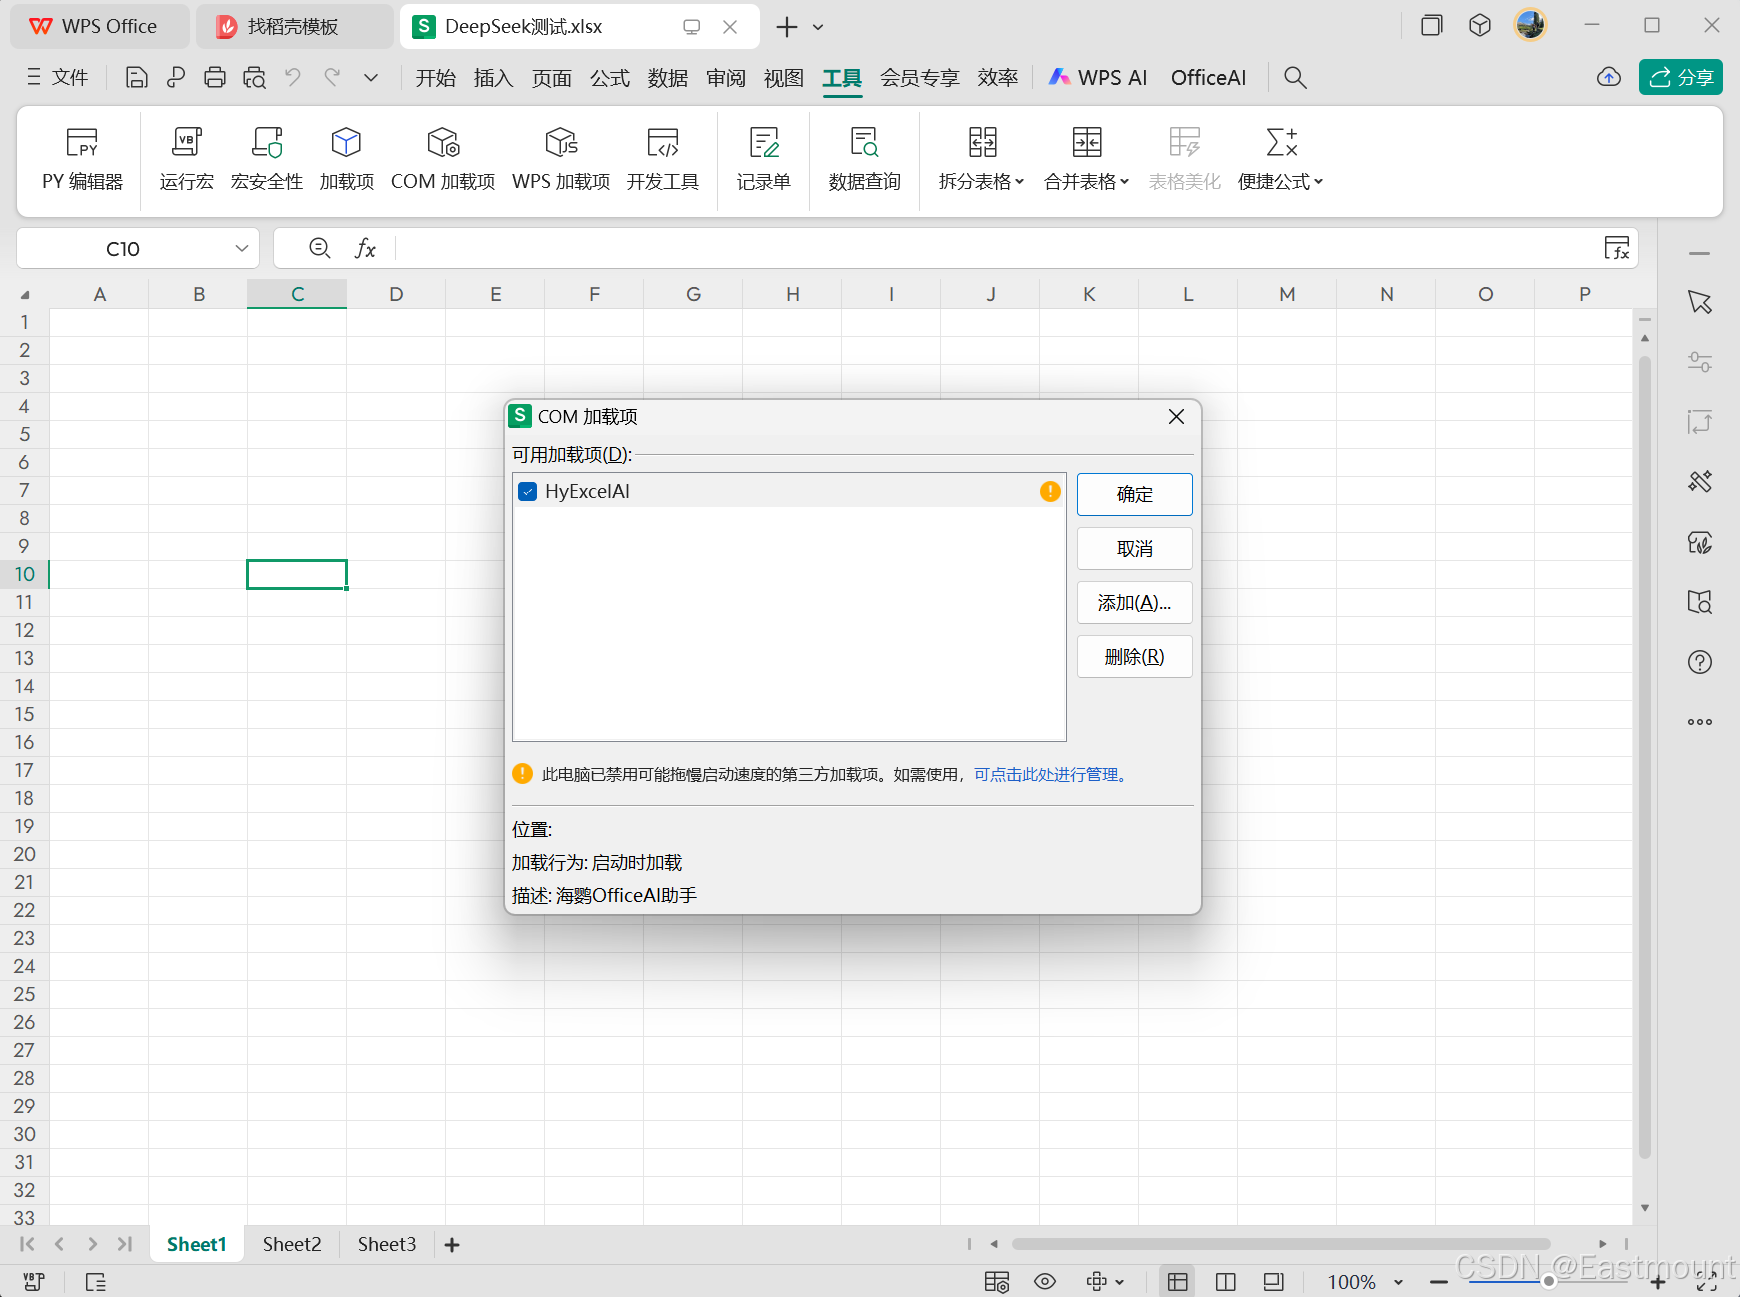Click the Print Preview icon
Image resolution: width=1740 pixels, height=1297 pixels.
254,77
